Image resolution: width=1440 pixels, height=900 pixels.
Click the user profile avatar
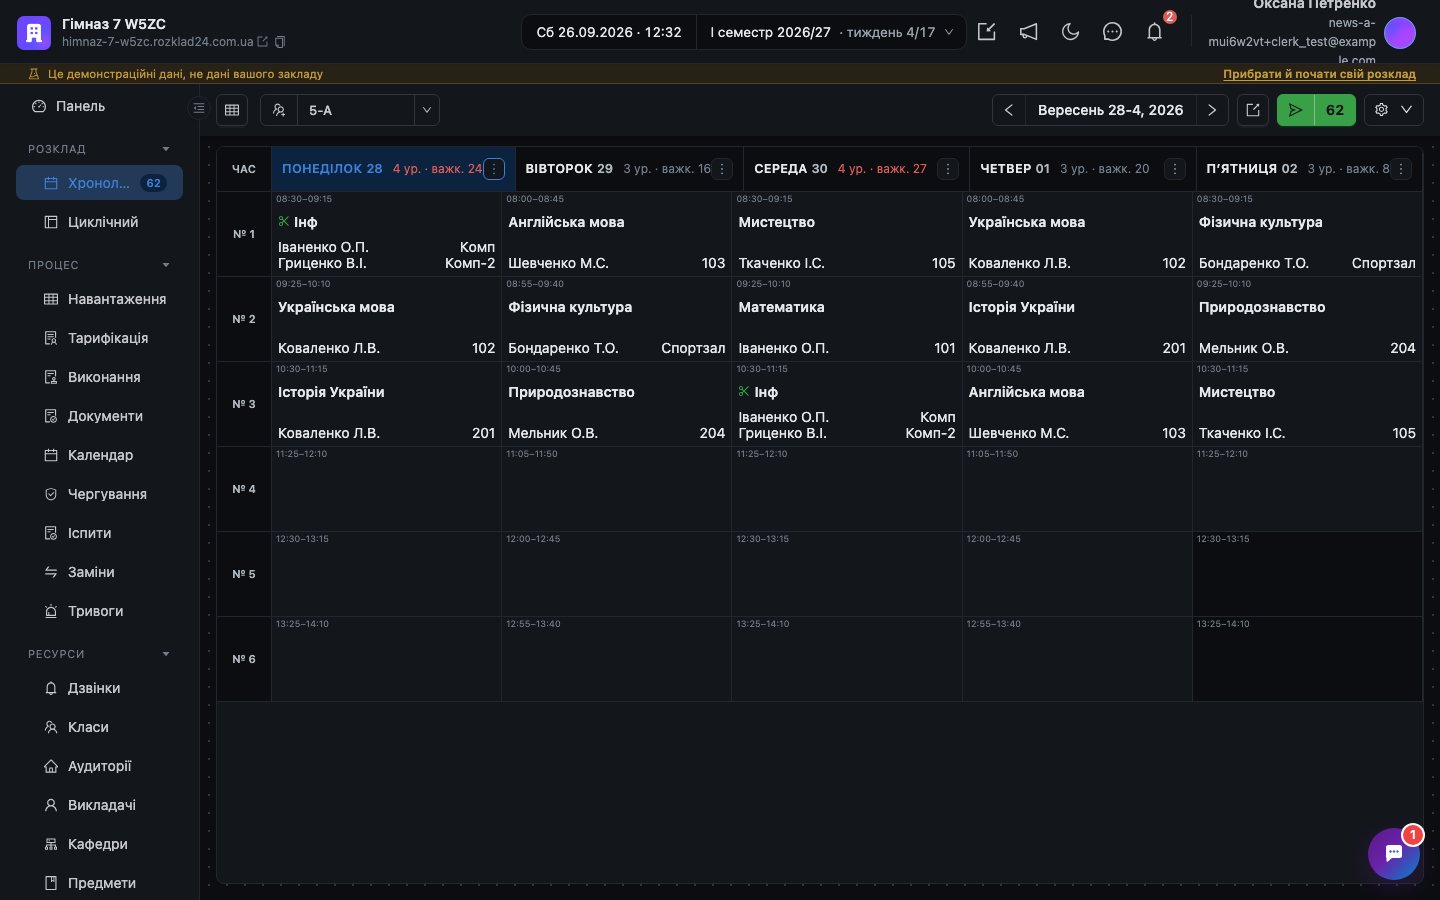(1400, 32)
